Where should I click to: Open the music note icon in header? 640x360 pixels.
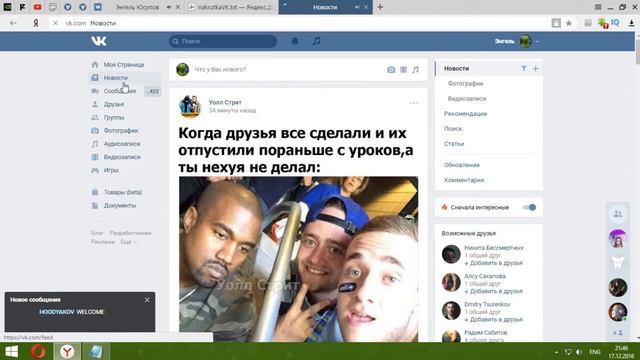[x=317, y=41]
